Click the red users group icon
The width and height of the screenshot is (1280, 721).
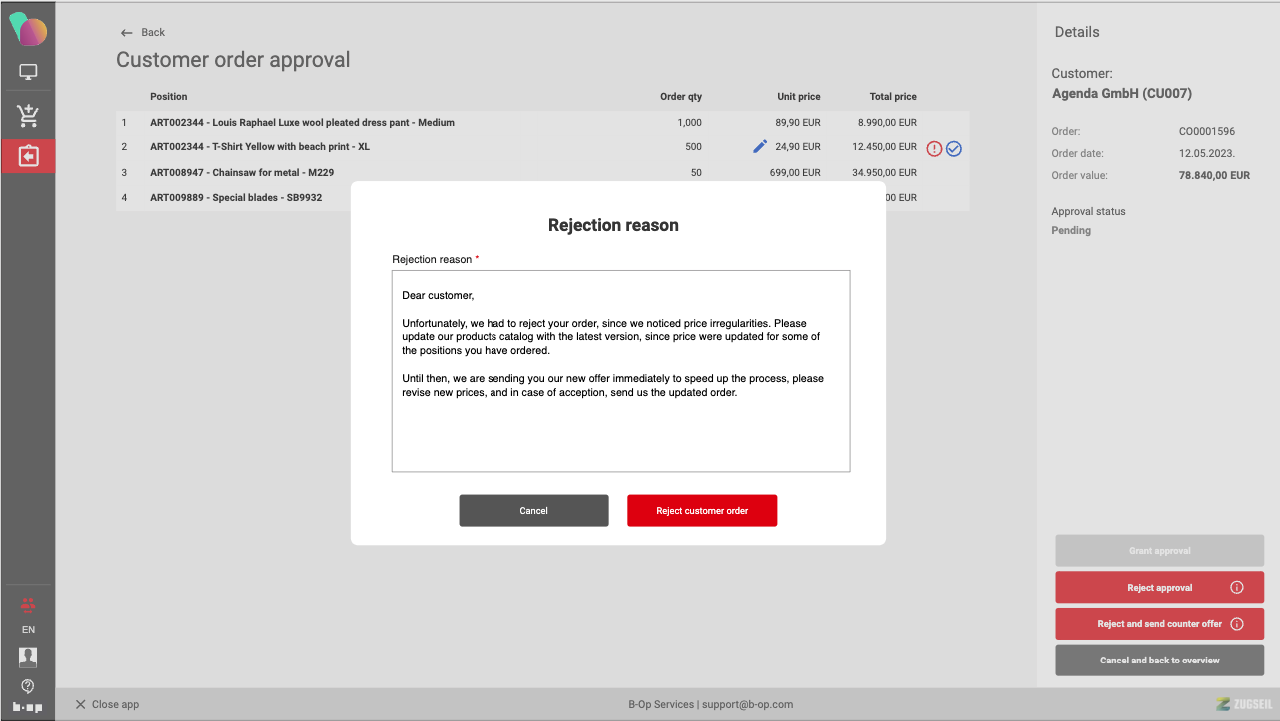pos(28,604)
